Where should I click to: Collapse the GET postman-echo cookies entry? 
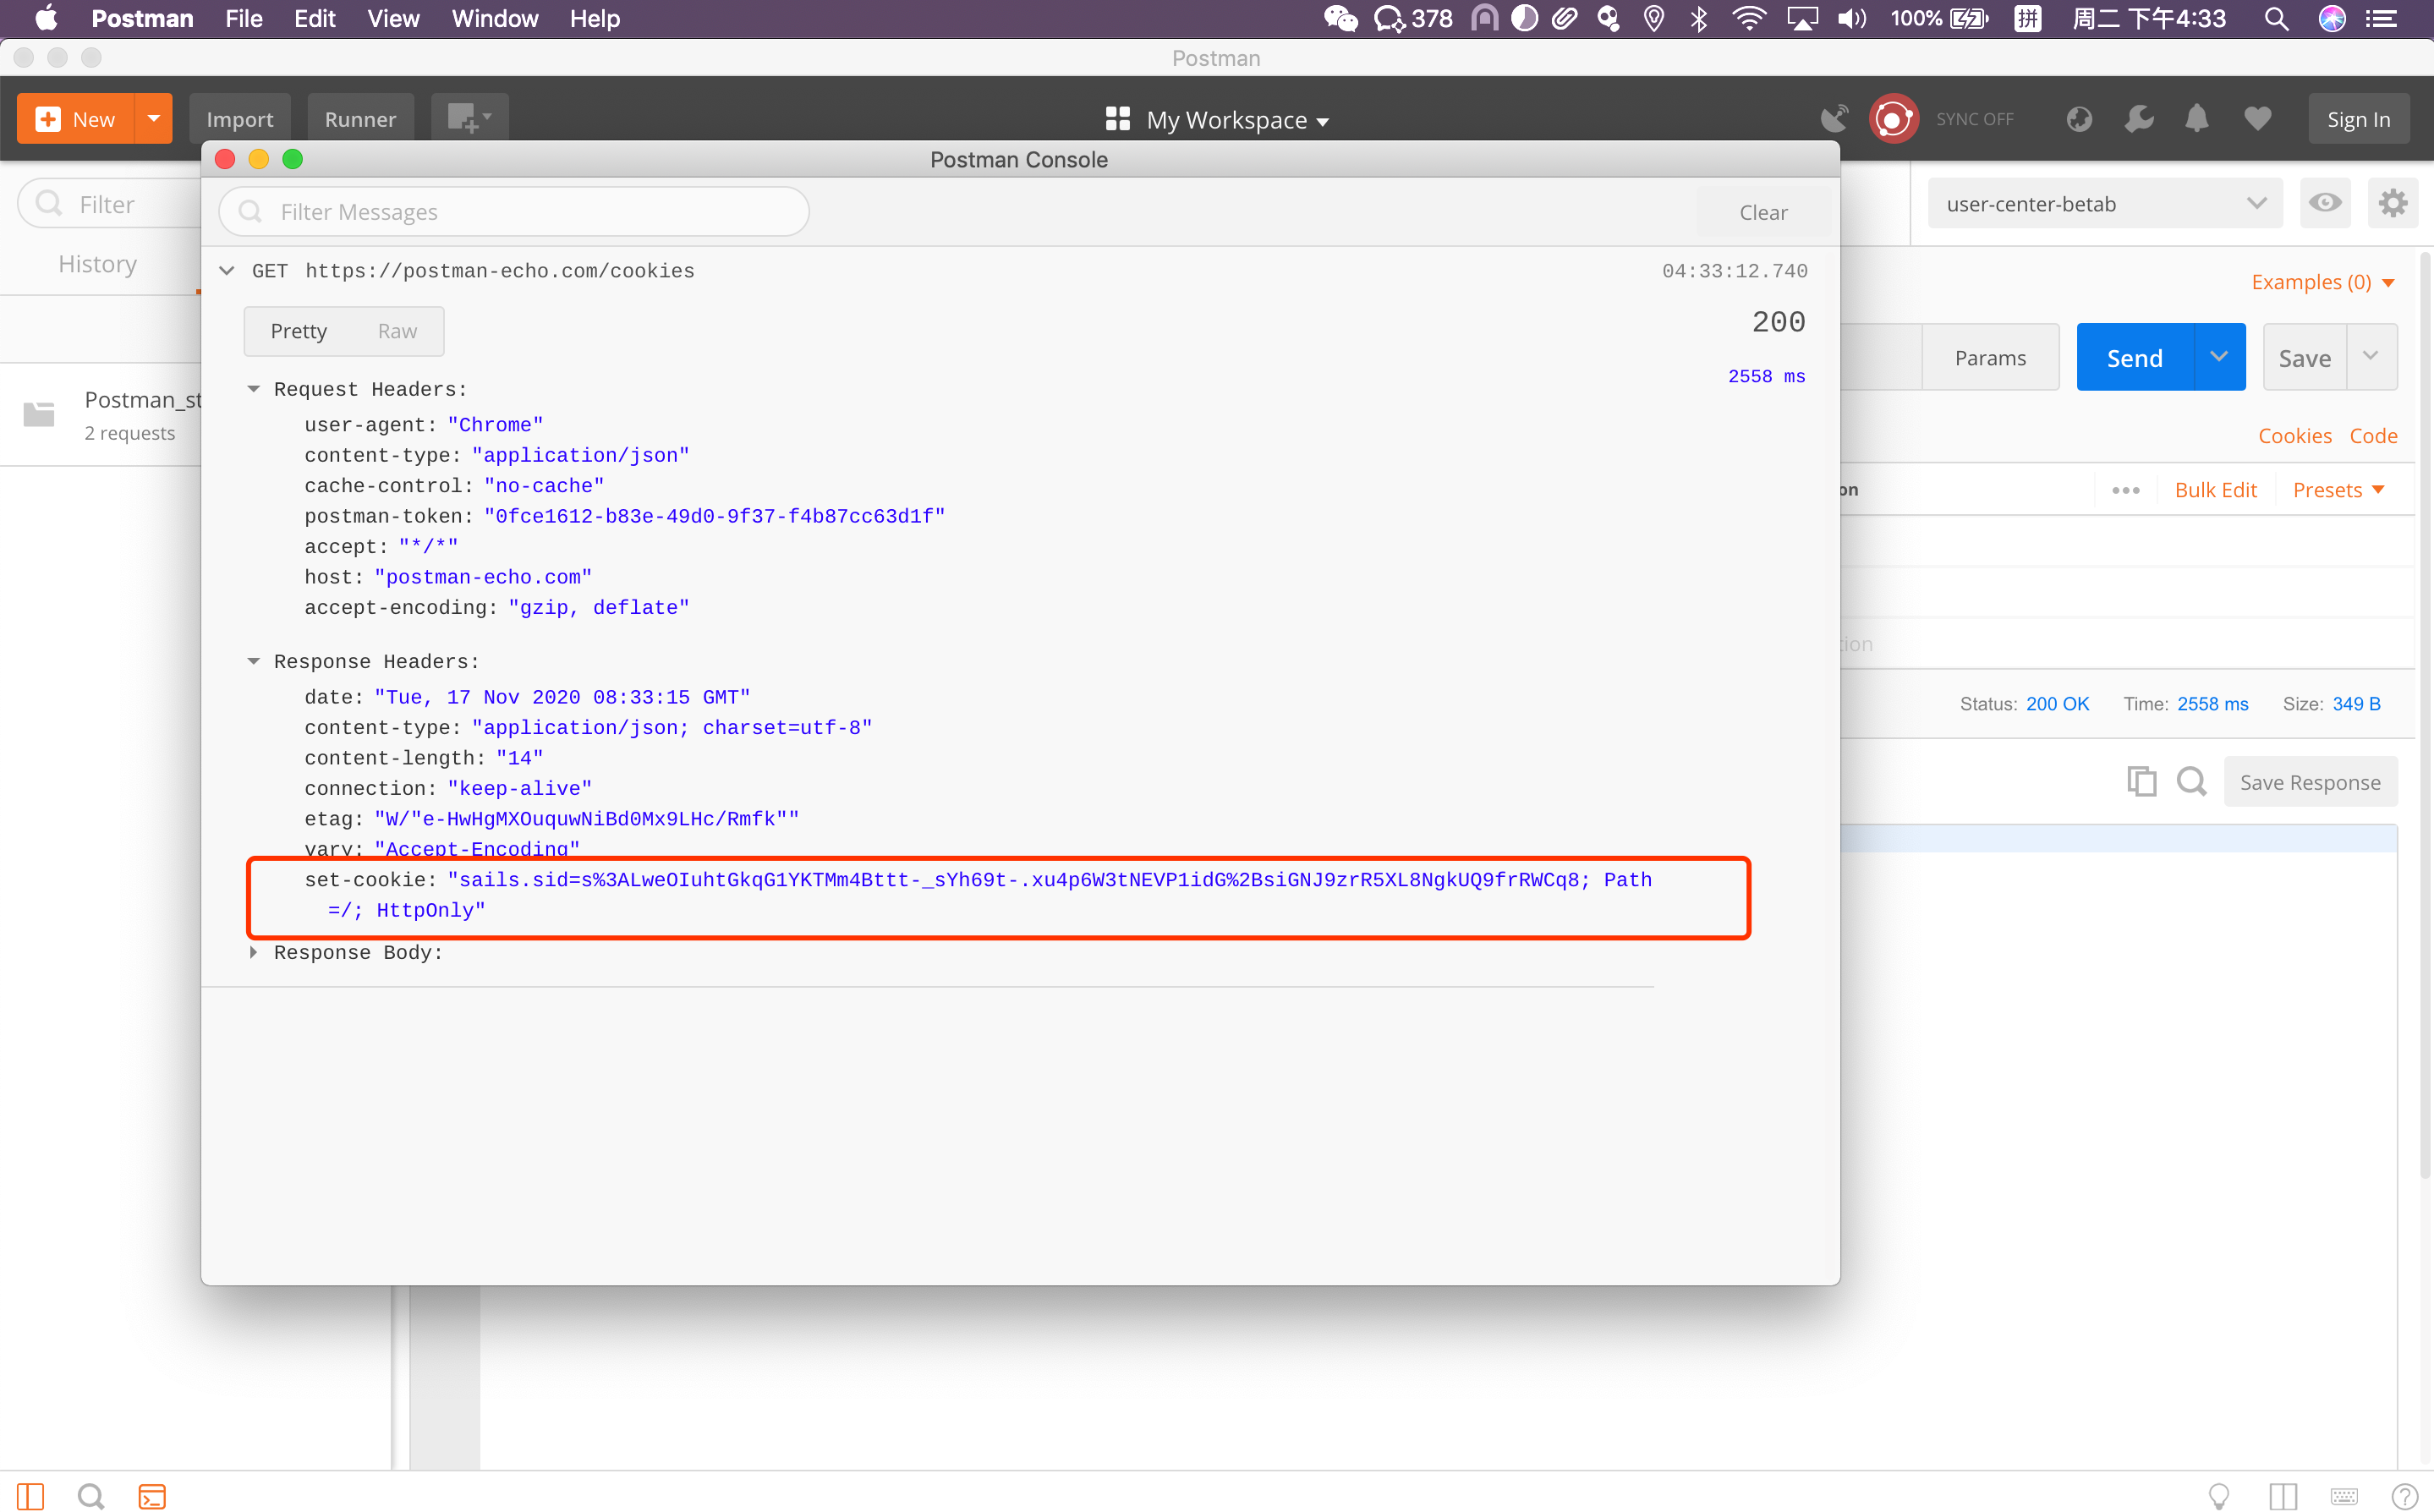pos(227,271)
